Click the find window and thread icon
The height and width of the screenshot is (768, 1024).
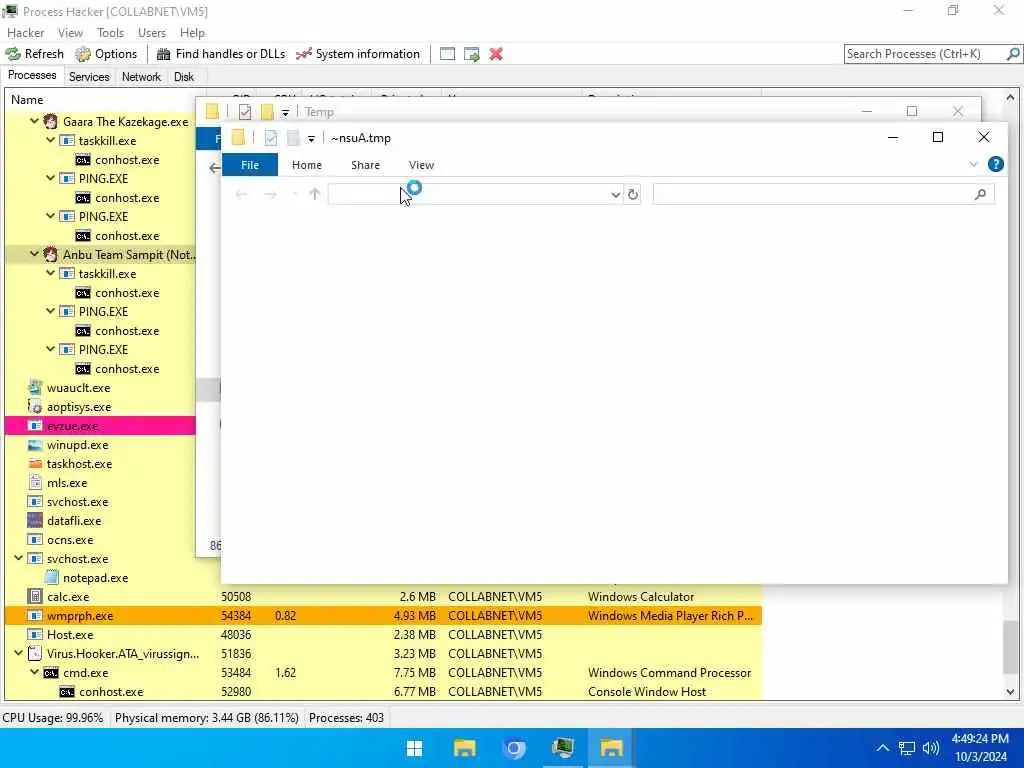[472, 54]
